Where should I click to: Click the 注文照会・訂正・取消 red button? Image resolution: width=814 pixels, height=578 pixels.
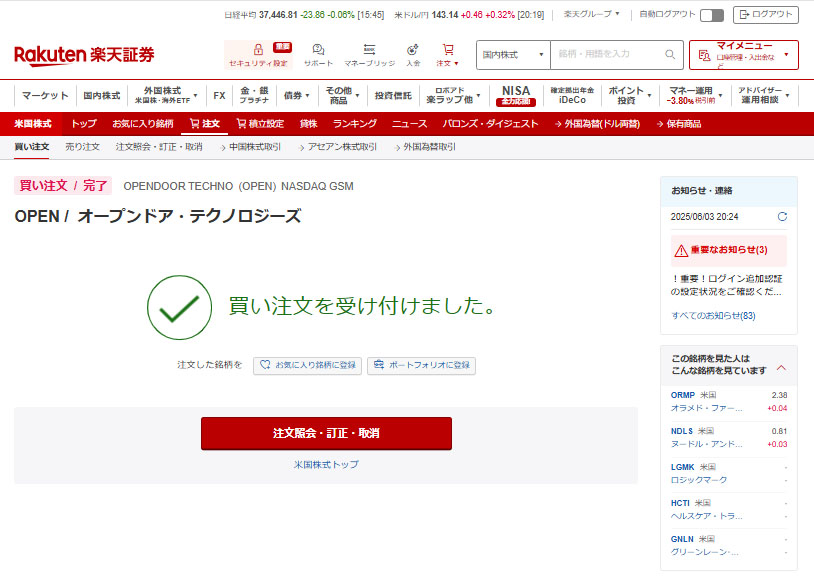click(326, 433)
